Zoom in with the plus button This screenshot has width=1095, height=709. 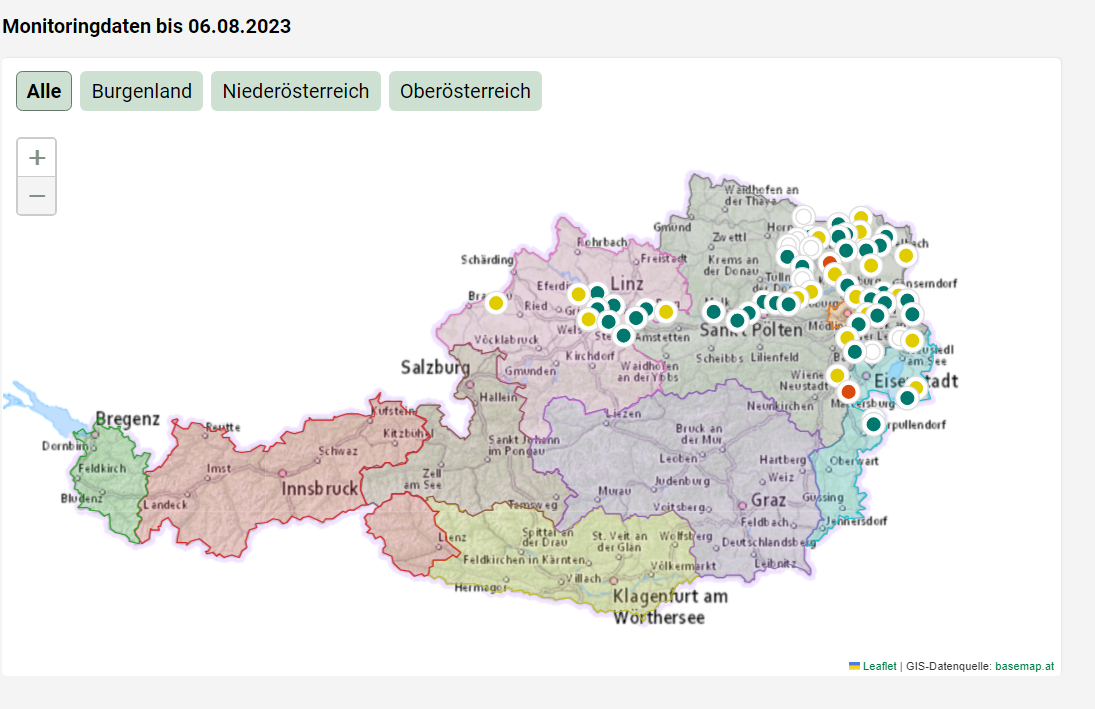click(37, 158)
